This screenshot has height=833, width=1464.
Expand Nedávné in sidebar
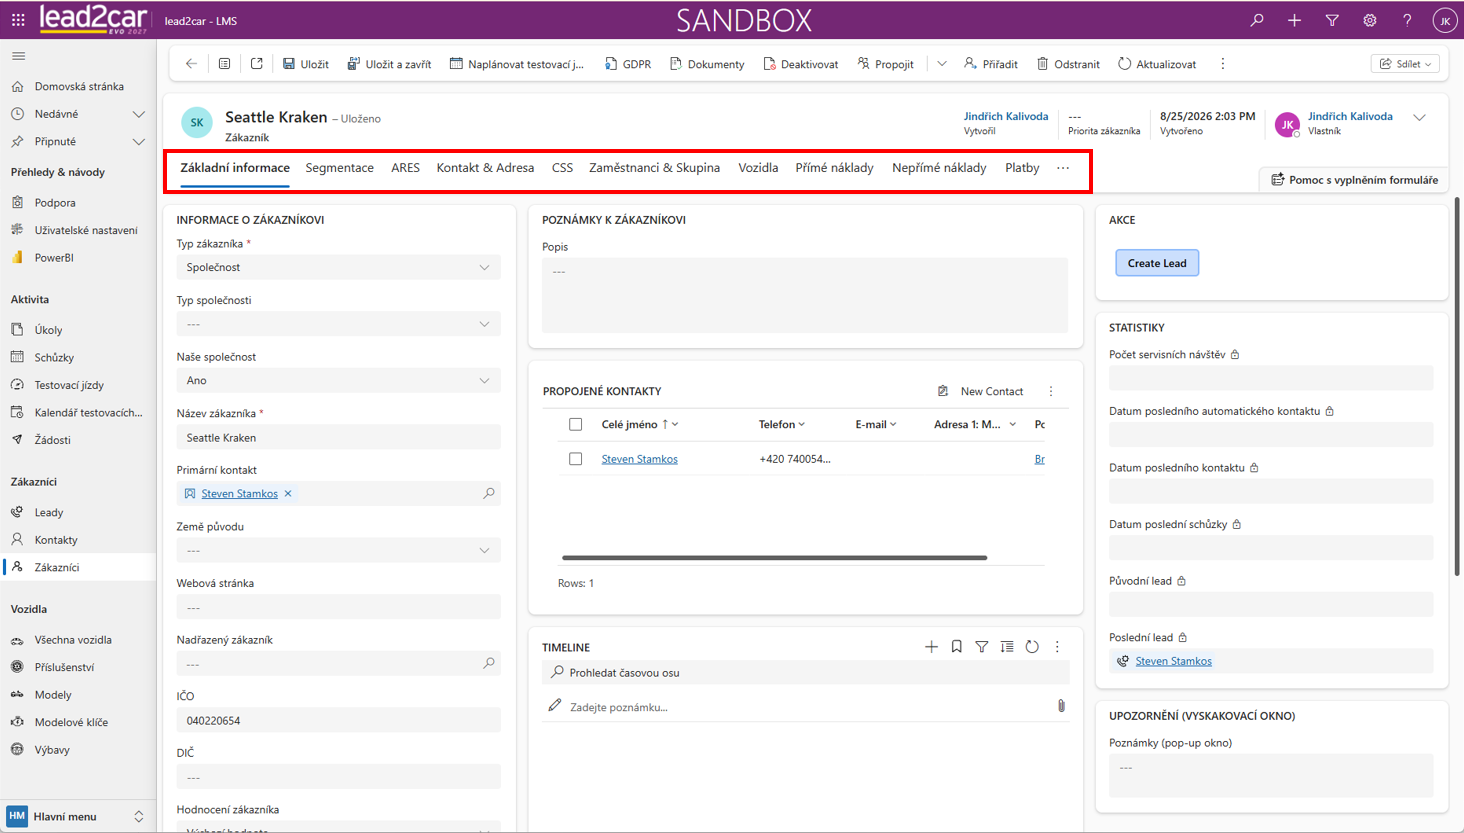click(138, 114)
